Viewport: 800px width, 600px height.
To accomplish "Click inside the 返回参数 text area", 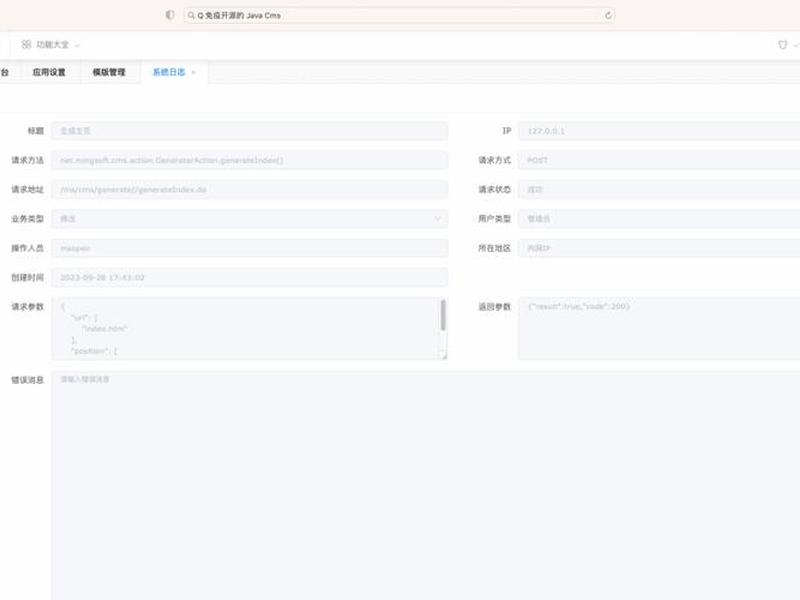I will 659,329.
